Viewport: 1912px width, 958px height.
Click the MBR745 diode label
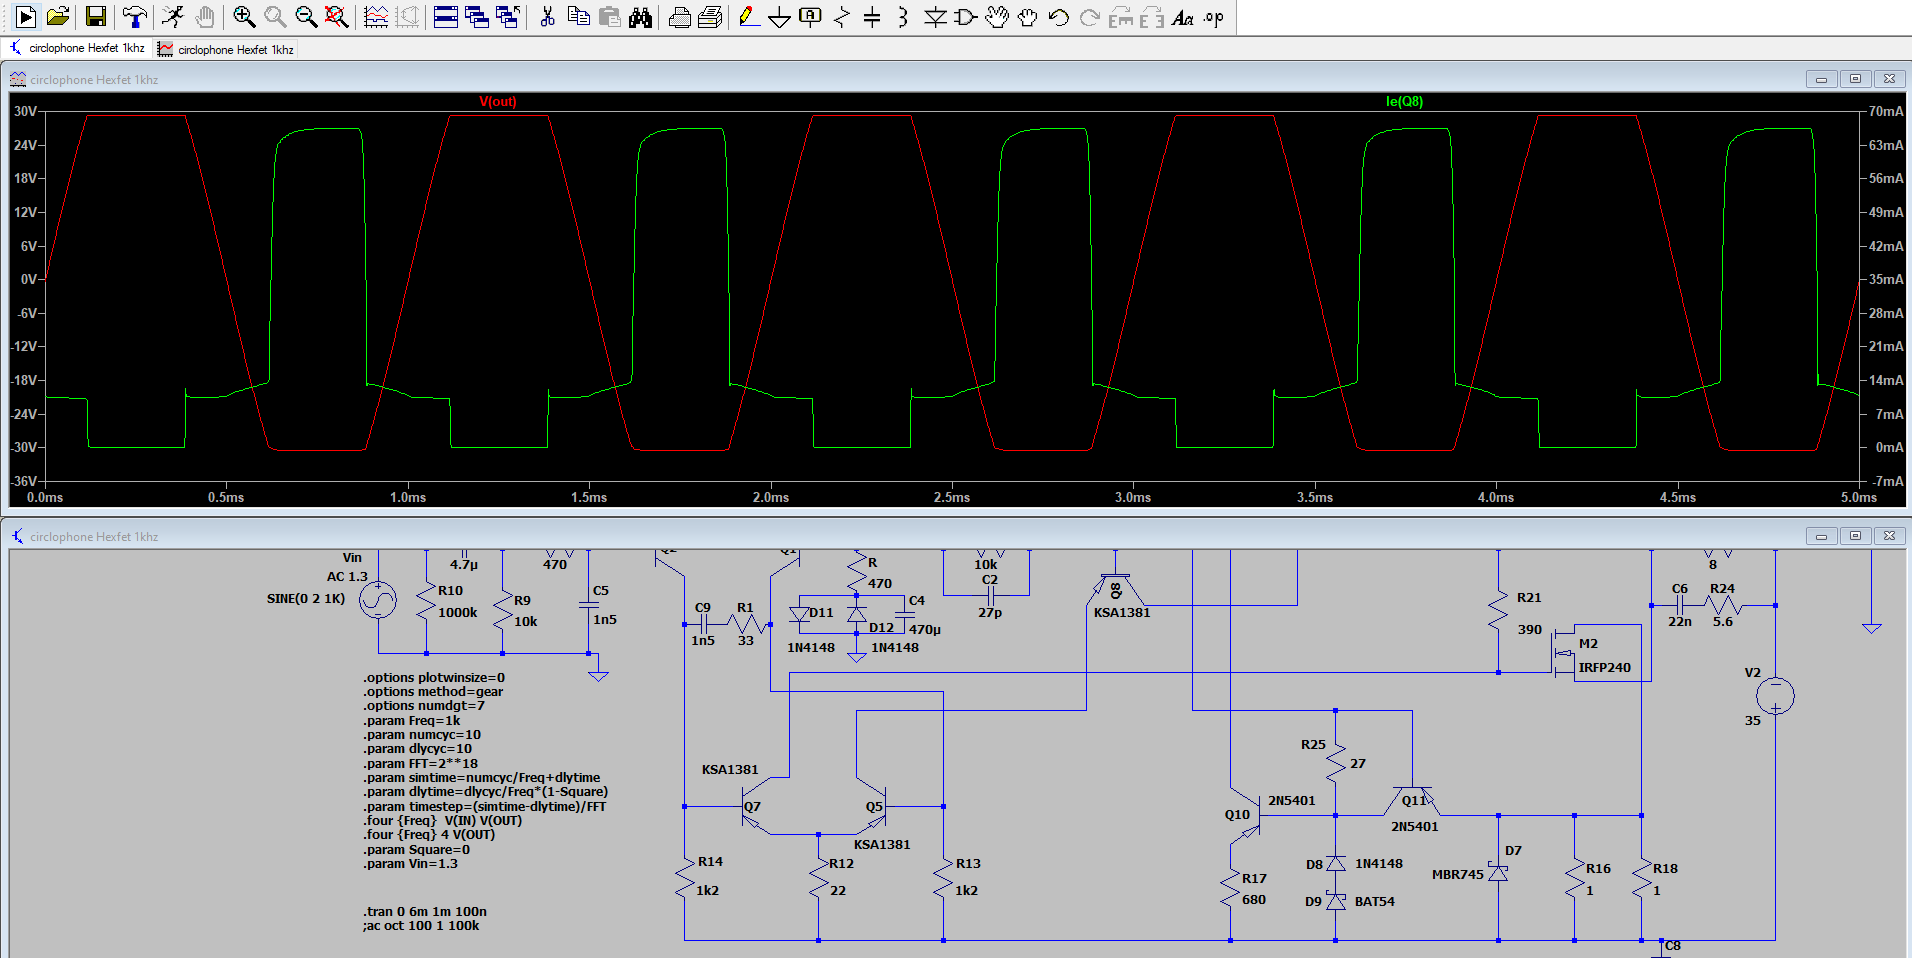tap(1458, 874)
